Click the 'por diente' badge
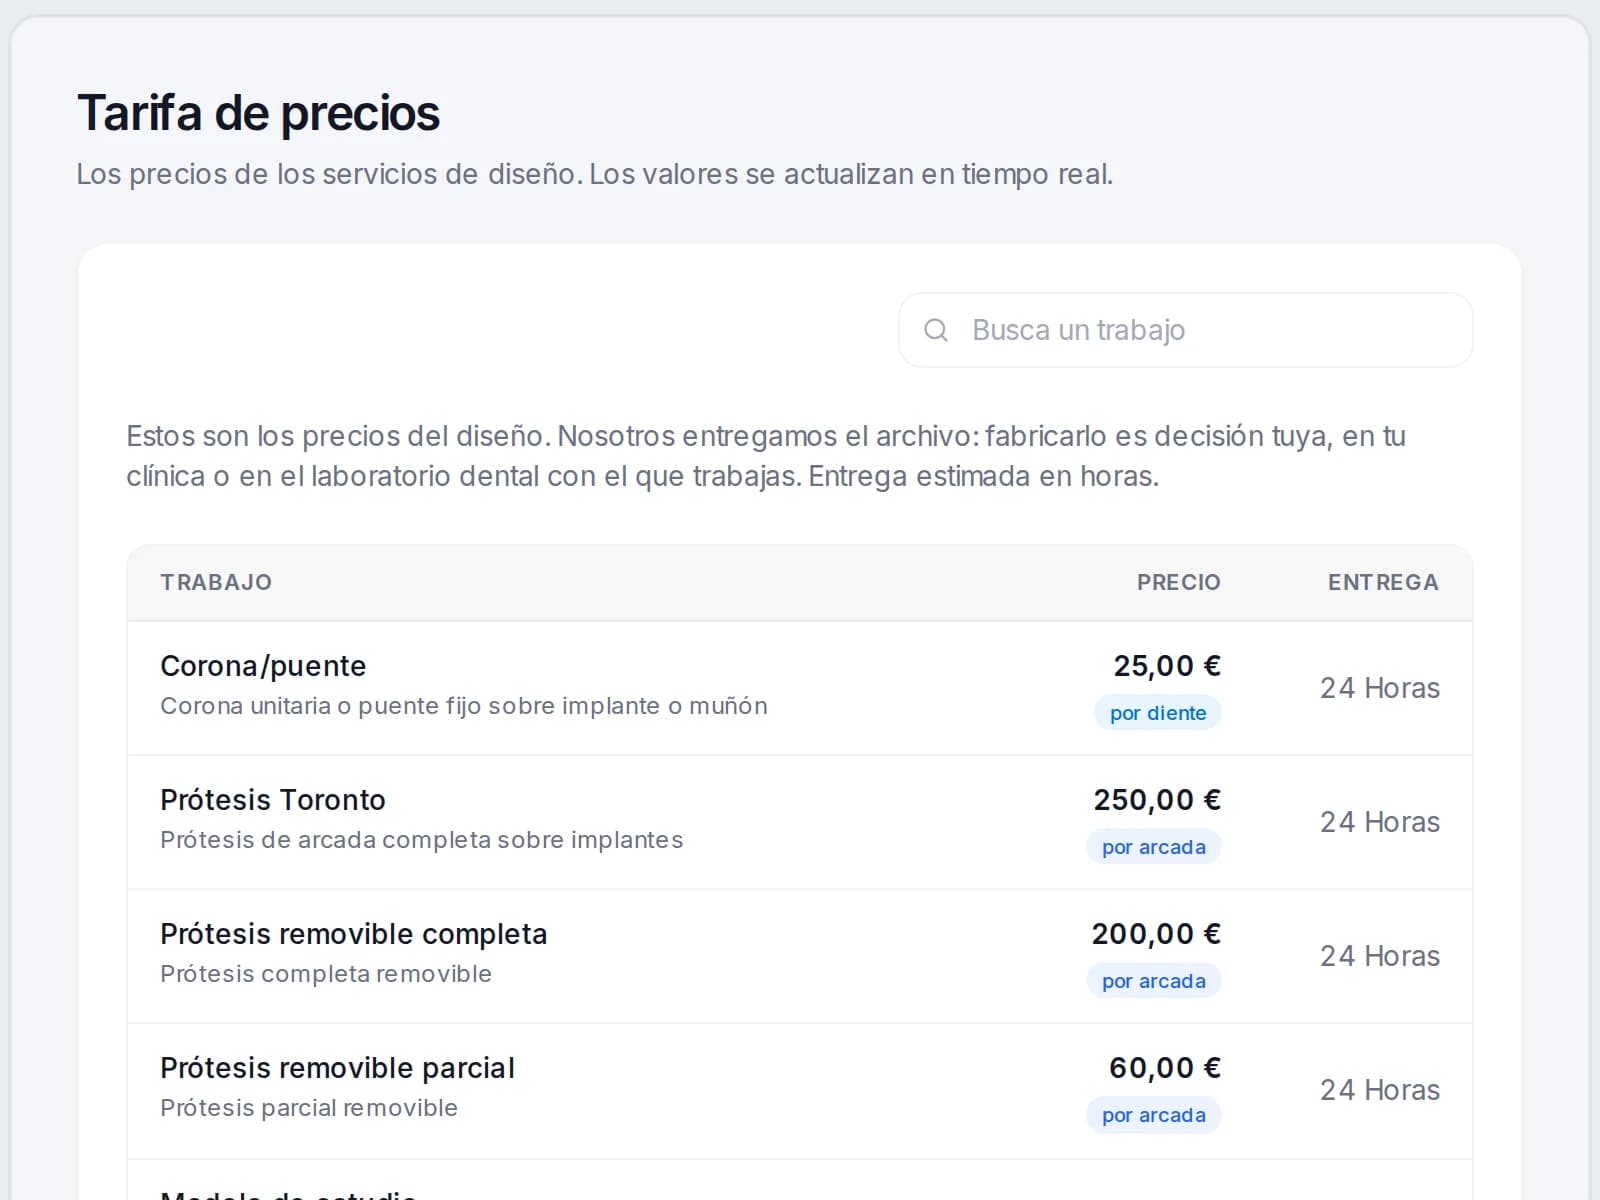The image size is (1600, 1200). (x=1158, y=713)
